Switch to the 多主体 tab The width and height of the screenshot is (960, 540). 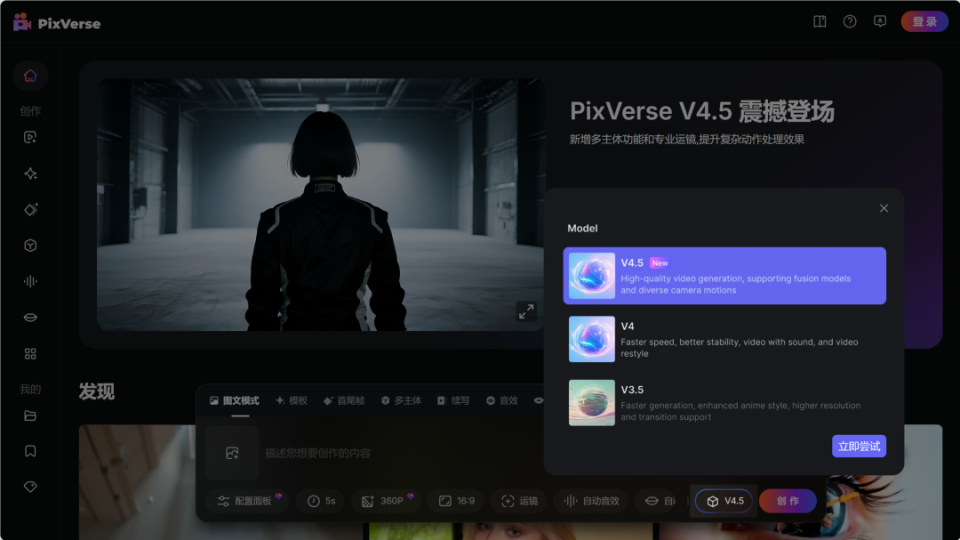coord(402,401)
